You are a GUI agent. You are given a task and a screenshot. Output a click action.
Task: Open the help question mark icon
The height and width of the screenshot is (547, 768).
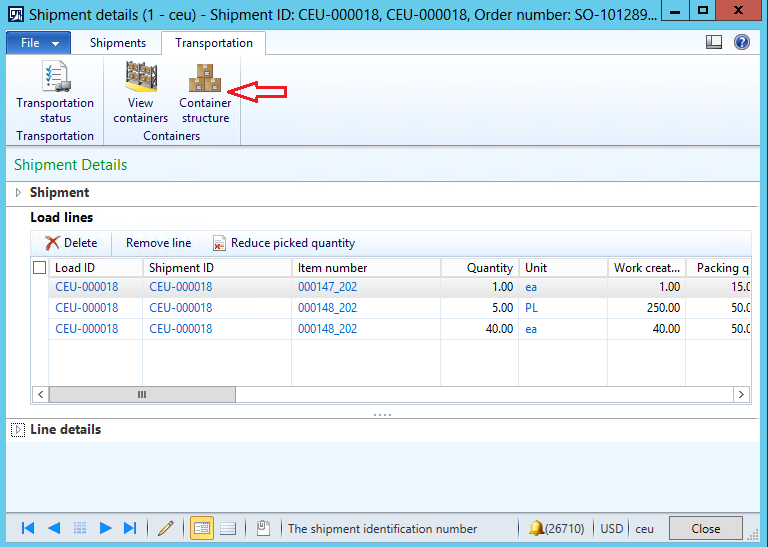pos(742,43)
